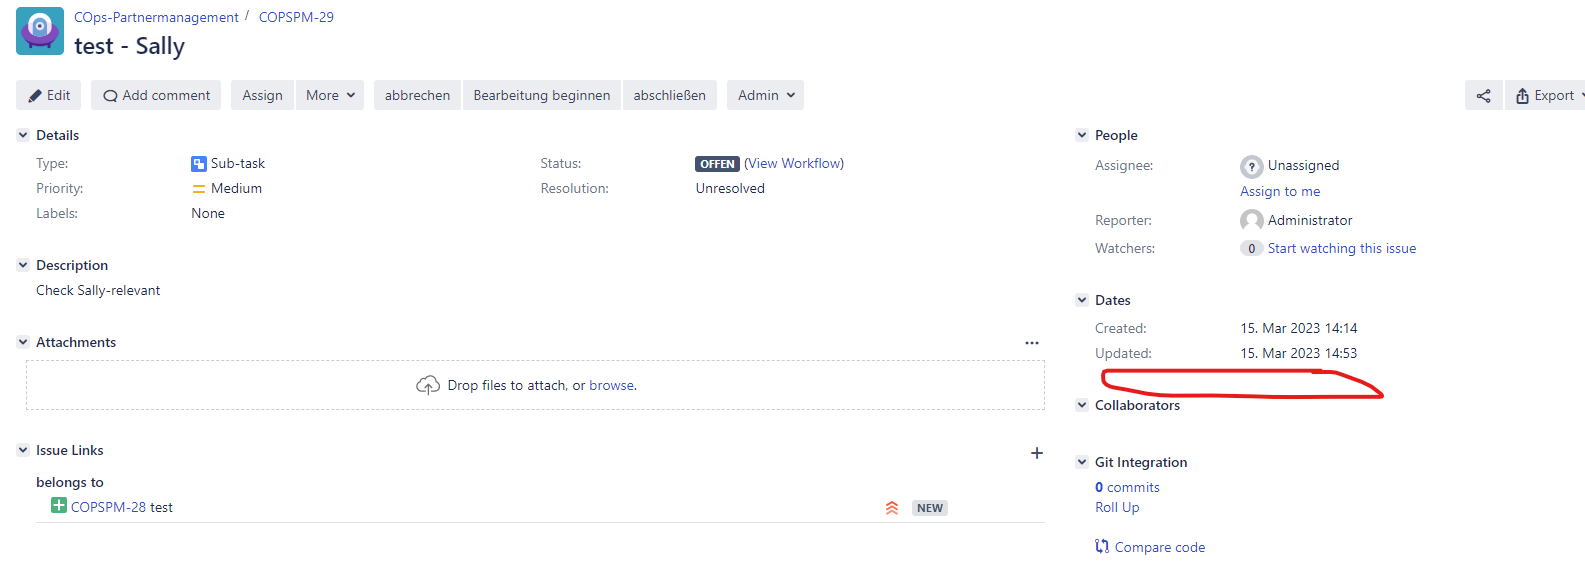1585x577 pixels.
Task: Open the View Workflow link
Action: [x=794, y=164]
